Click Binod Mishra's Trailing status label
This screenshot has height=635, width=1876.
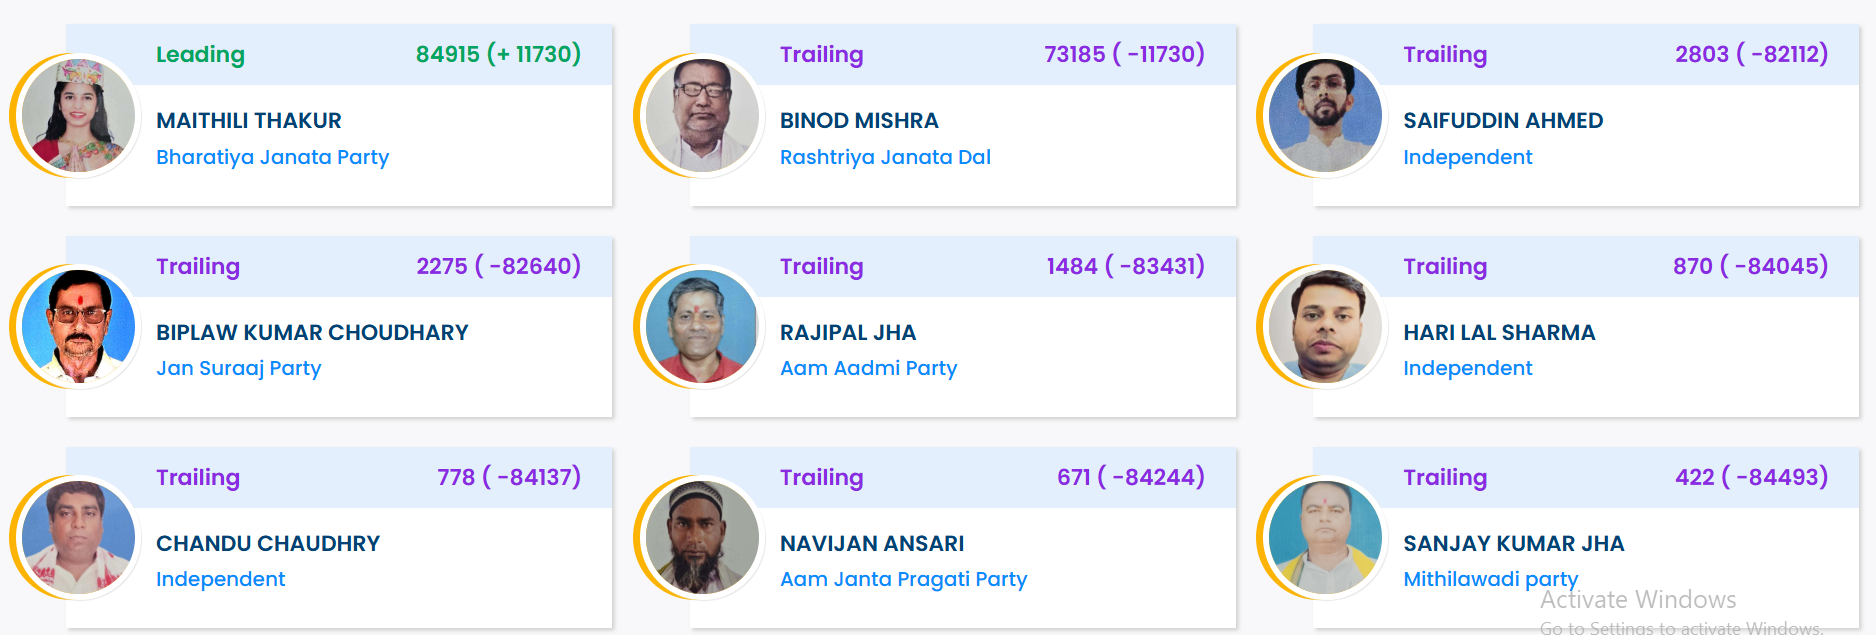[x=822, y=55]
